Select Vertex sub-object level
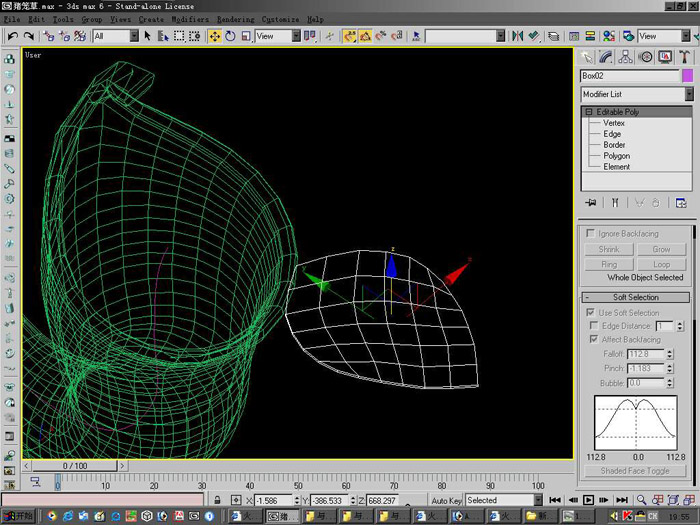The width and height of the screenshot is (700, 525). tap(614, 123)
